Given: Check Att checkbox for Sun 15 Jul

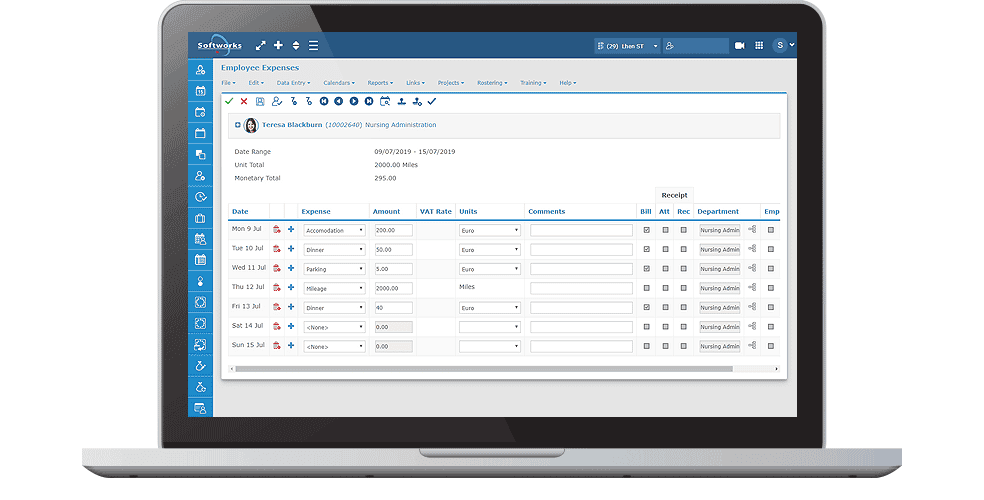Looking at the screenshot, I should point(665,346).
